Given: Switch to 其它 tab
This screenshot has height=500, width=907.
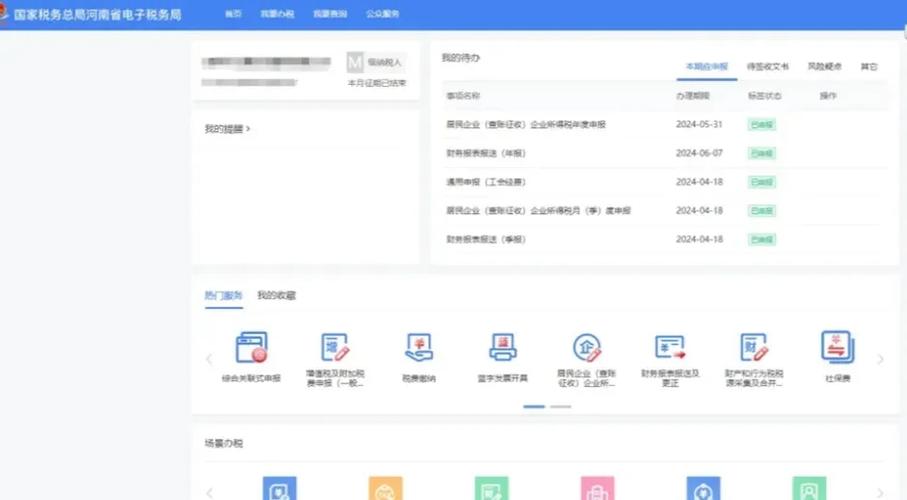Looking at the screenshot, I should tap(869, 67).
